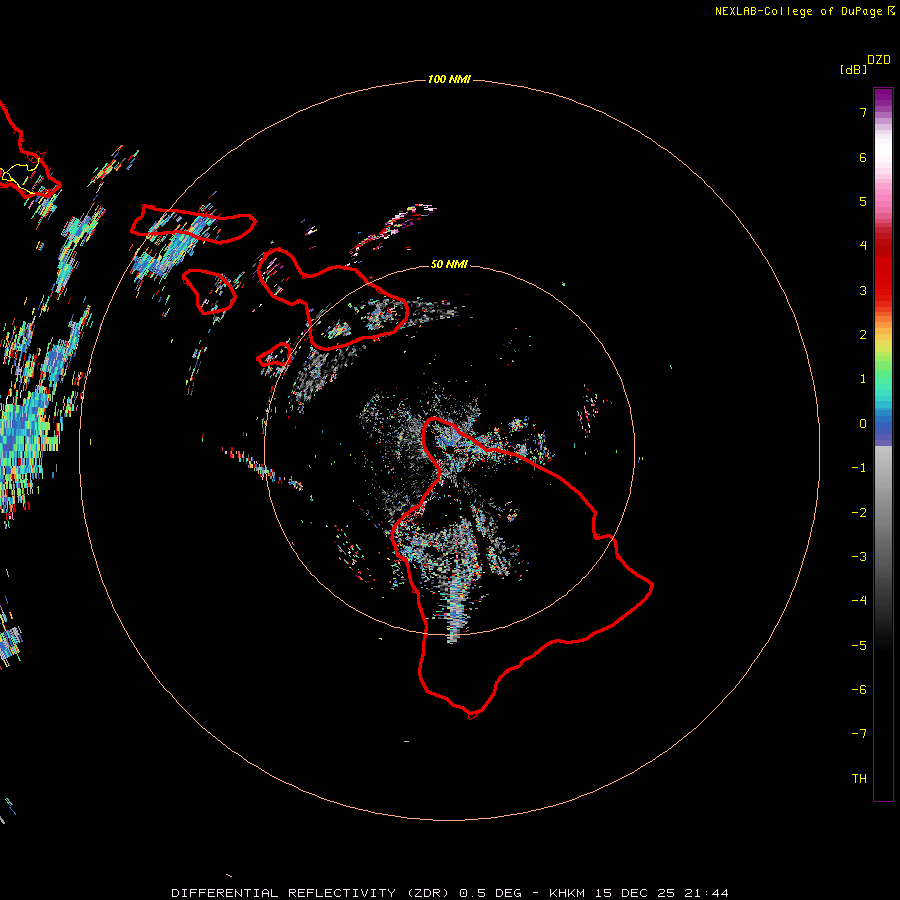Click the Differential Reflectivity KHKM caption text
Screen dimensions: 900x900
click(x=450, y=893)
